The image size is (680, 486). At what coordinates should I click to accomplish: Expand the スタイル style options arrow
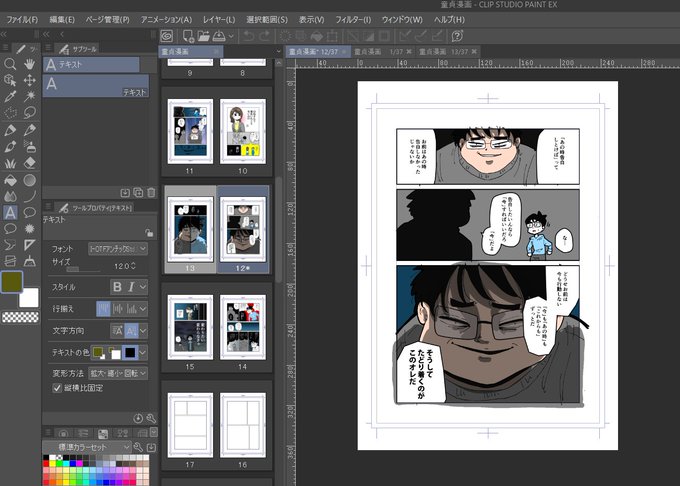click(143, 287)
